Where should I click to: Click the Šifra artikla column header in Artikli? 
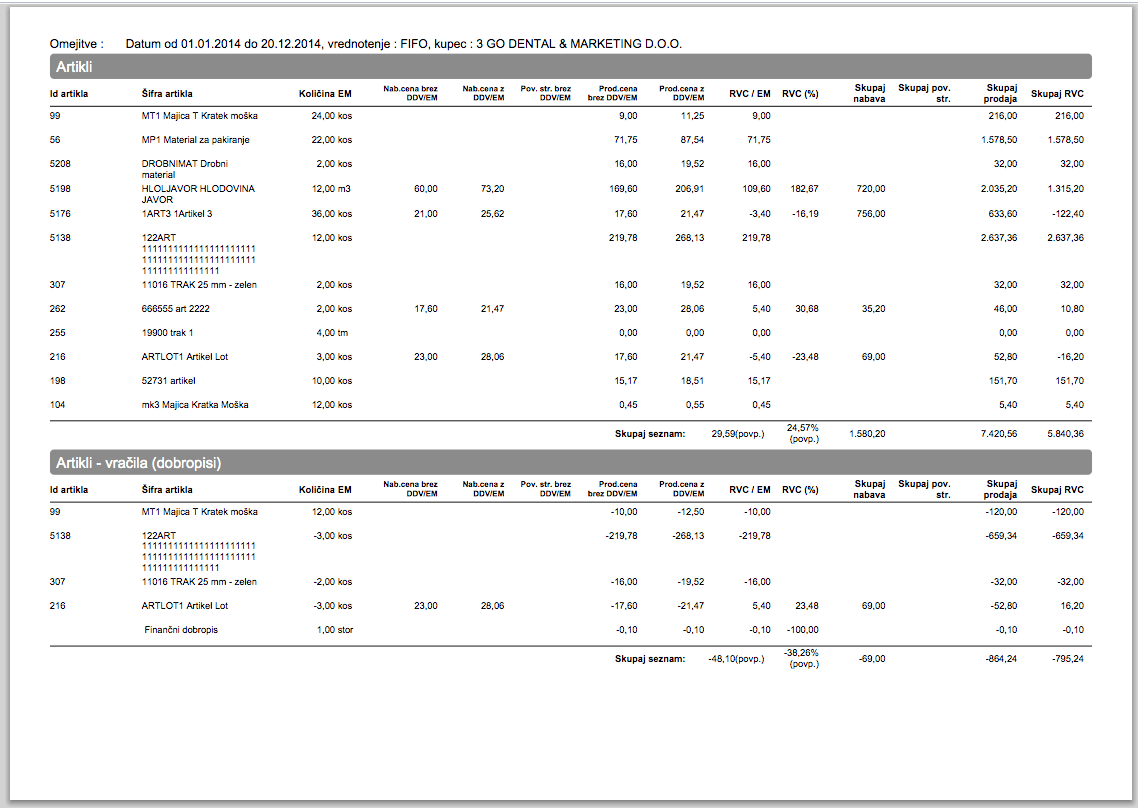click(167, 94)
